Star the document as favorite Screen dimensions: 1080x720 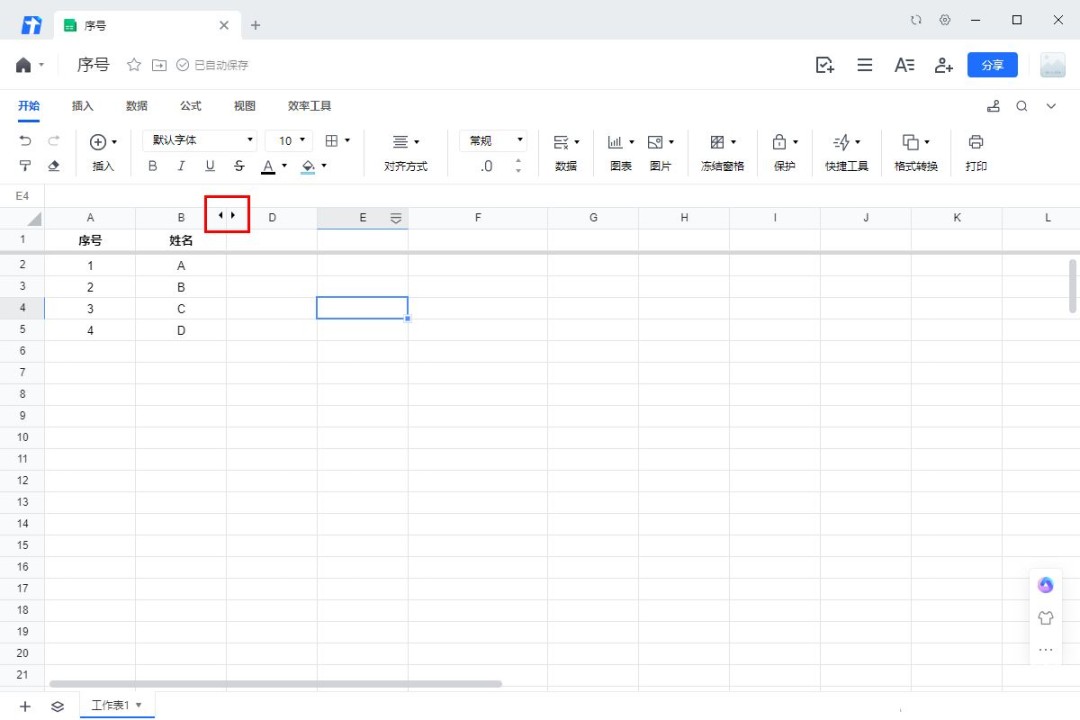134,65
